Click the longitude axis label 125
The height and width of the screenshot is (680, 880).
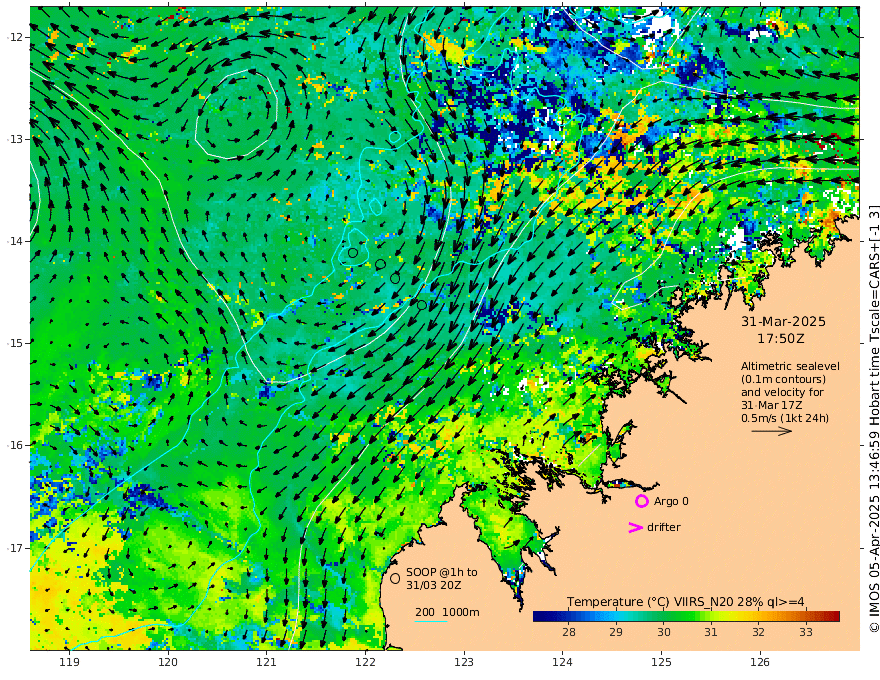pos(661,662)
